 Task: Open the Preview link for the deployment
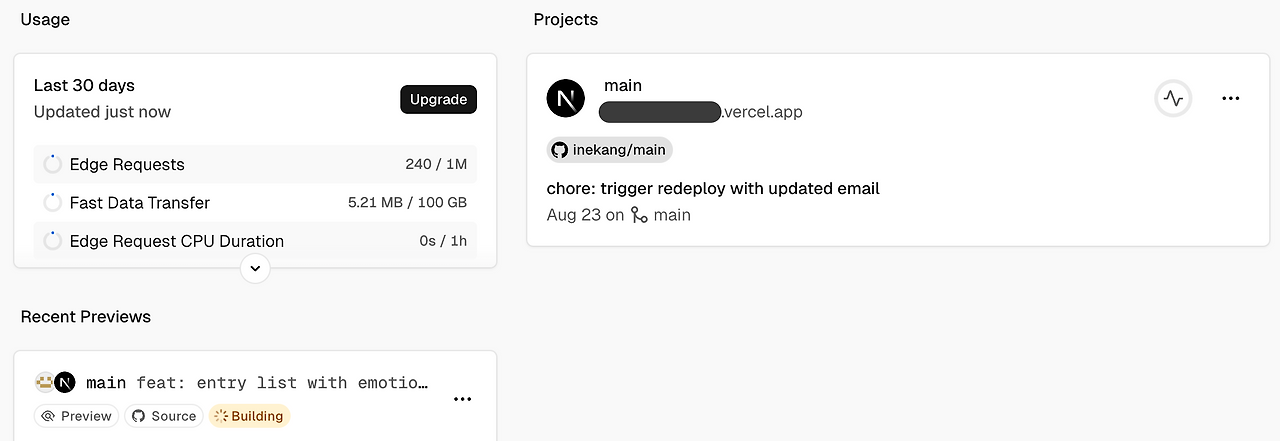coord(76,416)
